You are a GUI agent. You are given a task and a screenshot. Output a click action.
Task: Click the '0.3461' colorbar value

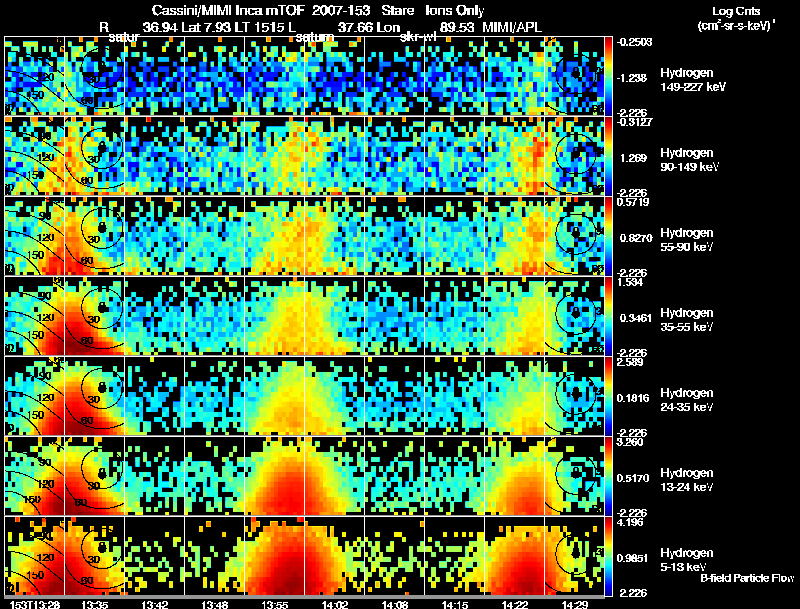pos(636,318)
